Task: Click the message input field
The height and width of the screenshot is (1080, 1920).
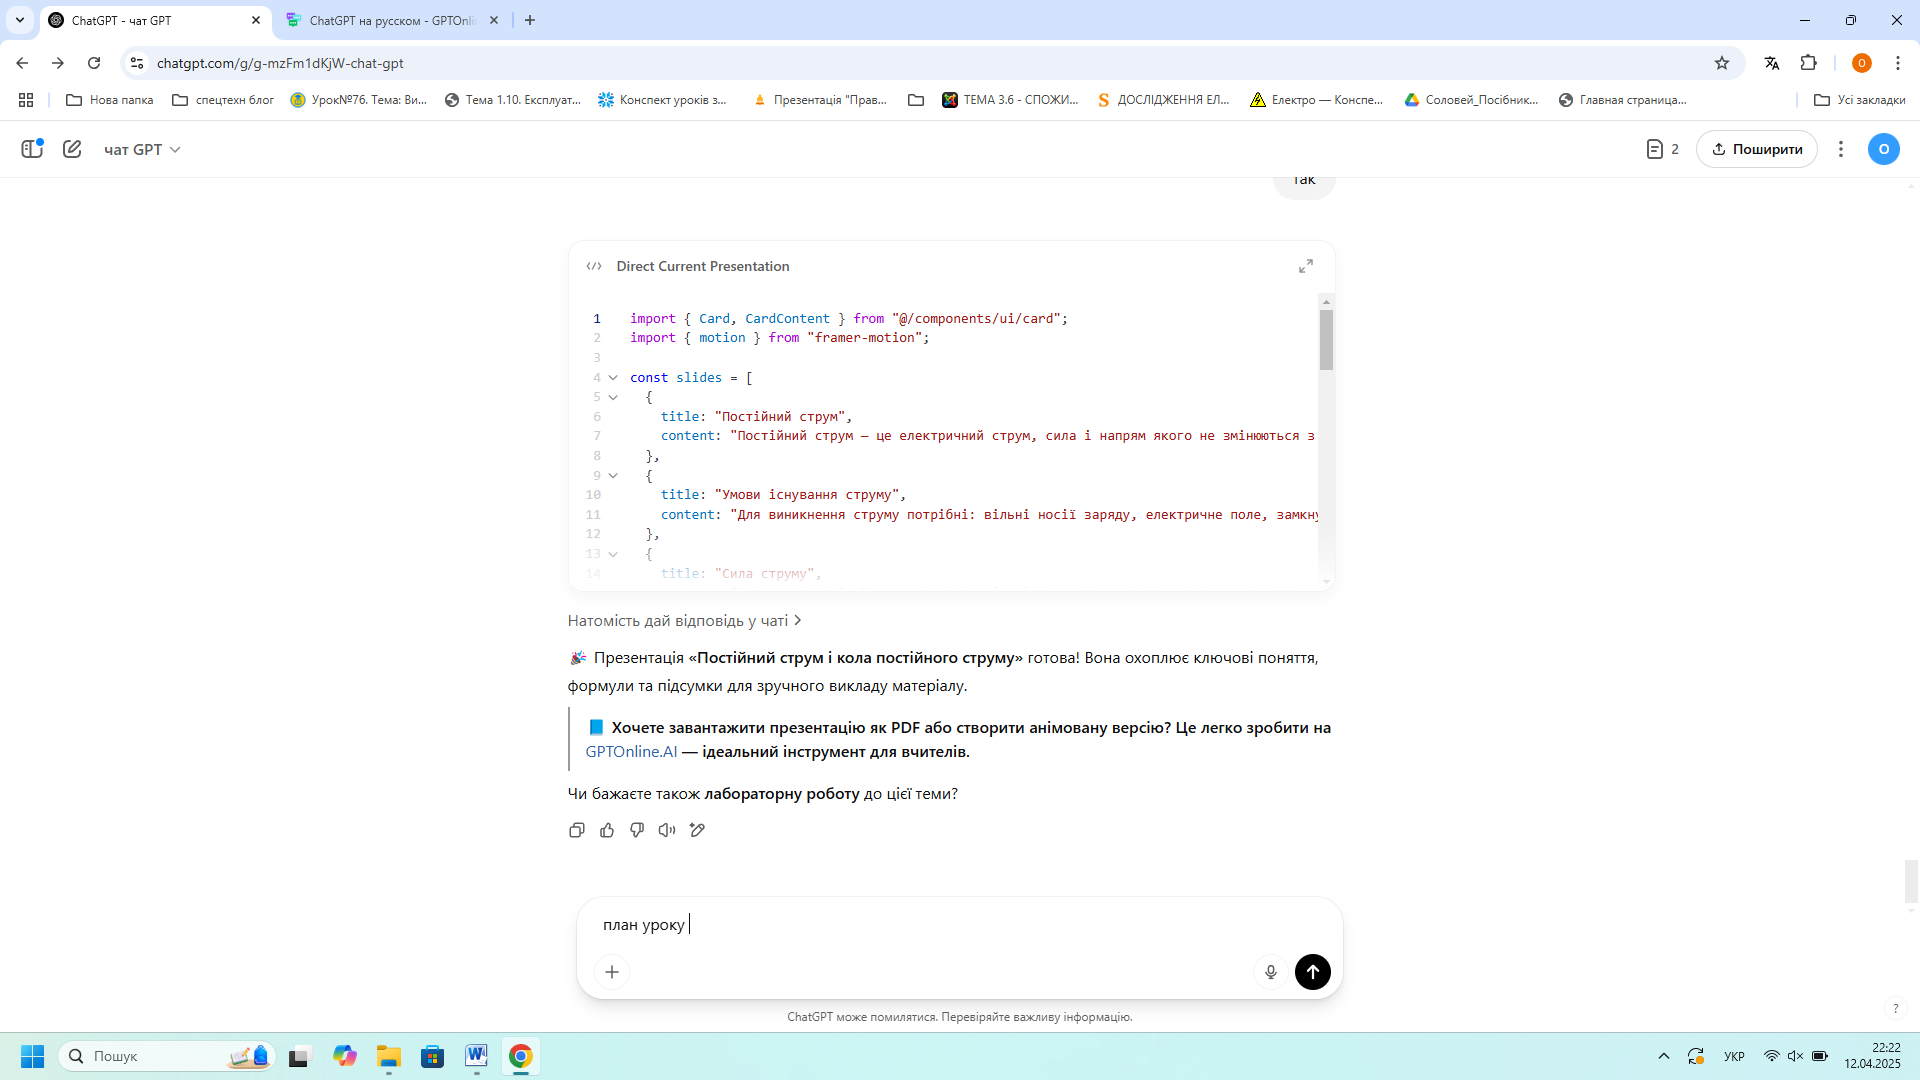Action: [x=959, y=925]
